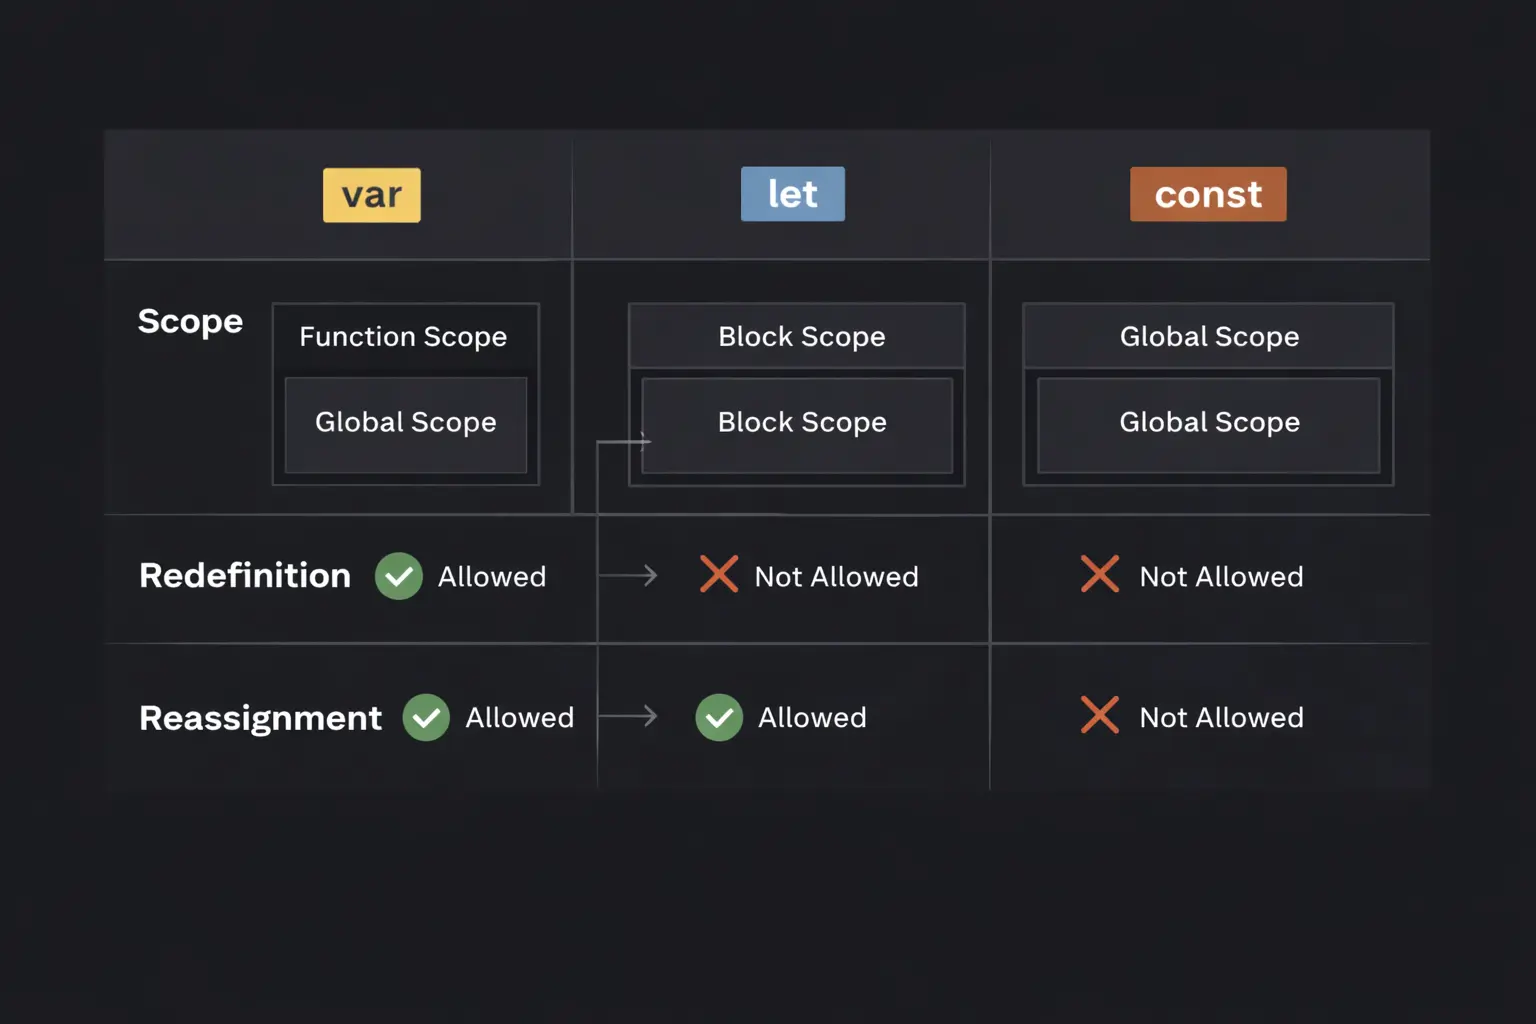The image size is (1536, 1024).
Task: Click the red X beside let Redefinition
Action: 718,575
